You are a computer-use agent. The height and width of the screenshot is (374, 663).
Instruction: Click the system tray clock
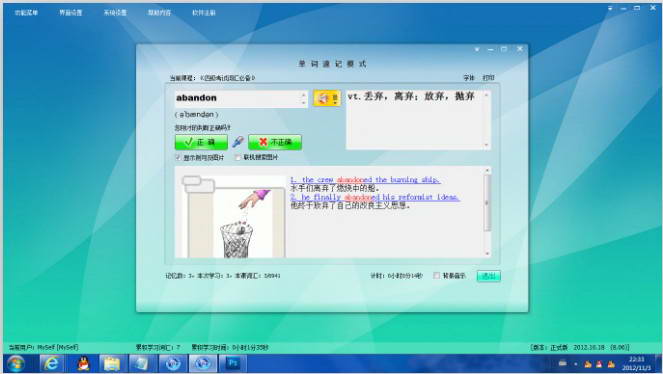[x=637, y=364]
